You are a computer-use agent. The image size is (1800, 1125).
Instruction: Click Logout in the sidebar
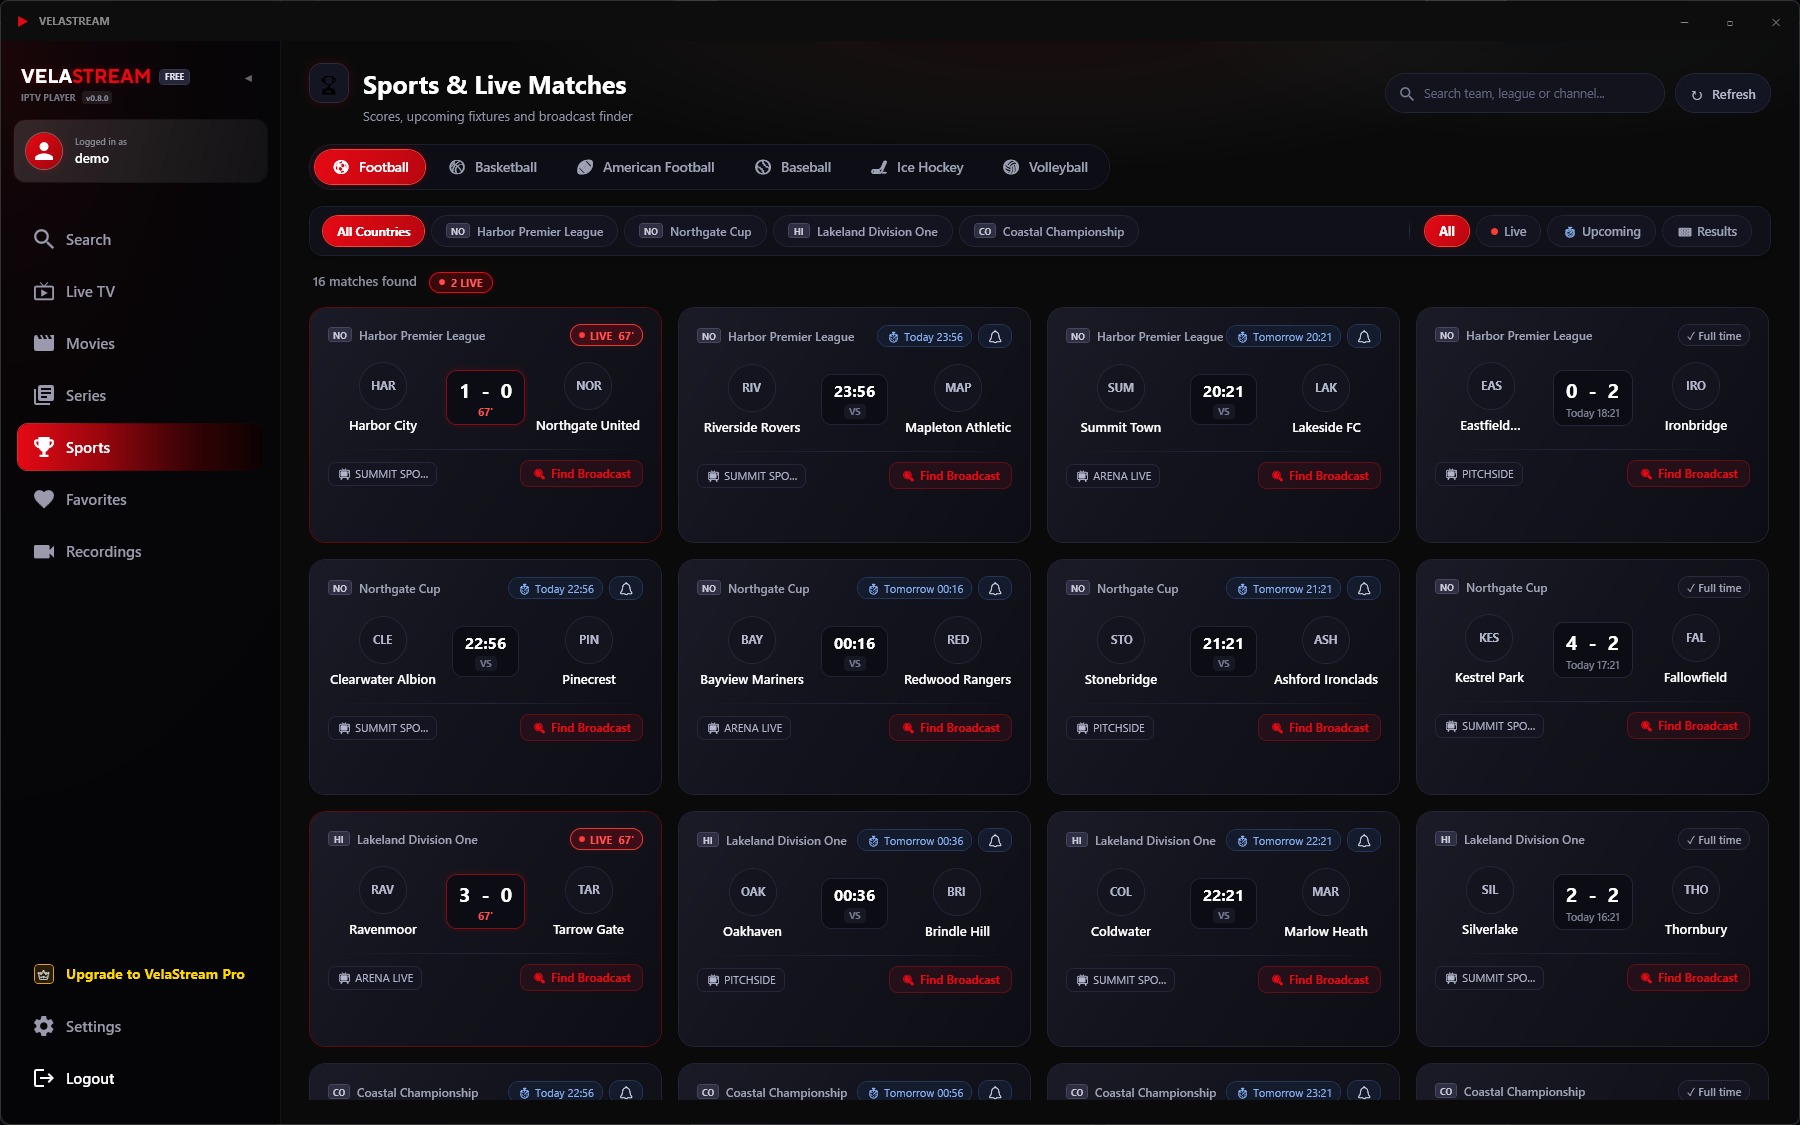[140, 1078]
